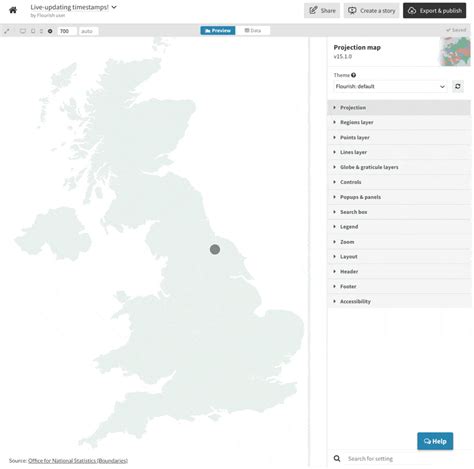Refresh the theme with reload icon
The height and width of the screenshot is (469, 474).
tap(458, 86)
